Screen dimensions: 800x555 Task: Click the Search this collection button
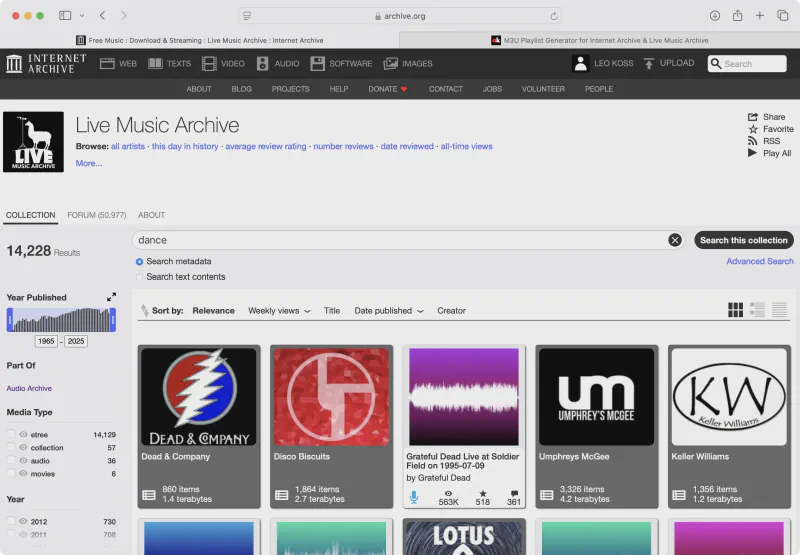(x=743, y=240)
